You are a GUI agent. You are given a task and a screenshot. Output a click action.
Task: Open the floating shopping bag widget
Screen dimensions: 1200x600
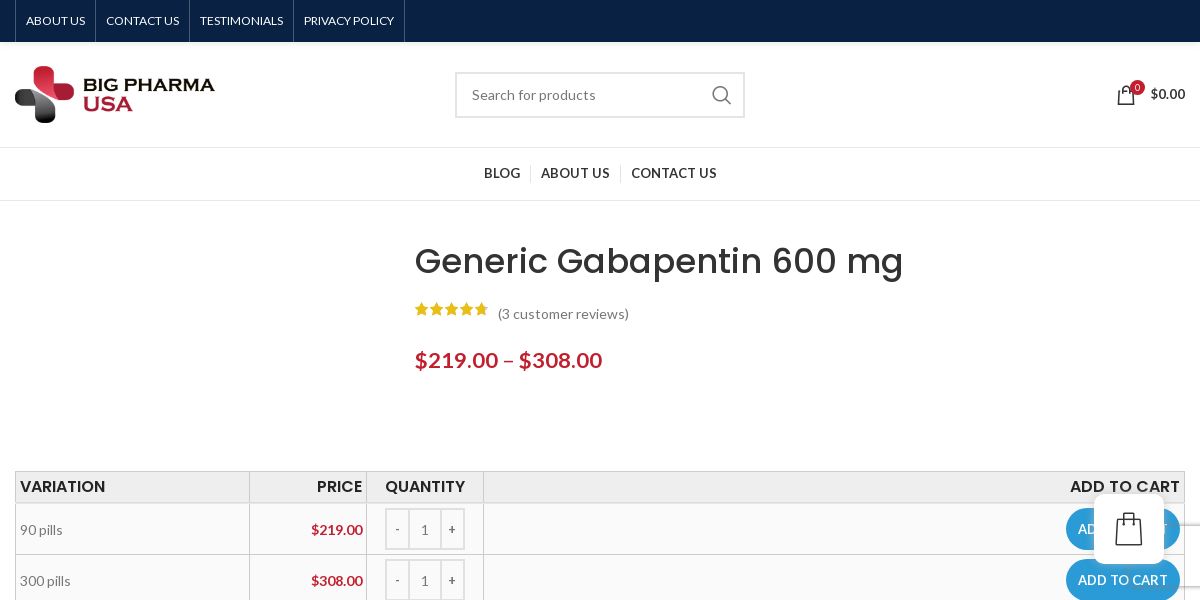tap(1128, 529)
